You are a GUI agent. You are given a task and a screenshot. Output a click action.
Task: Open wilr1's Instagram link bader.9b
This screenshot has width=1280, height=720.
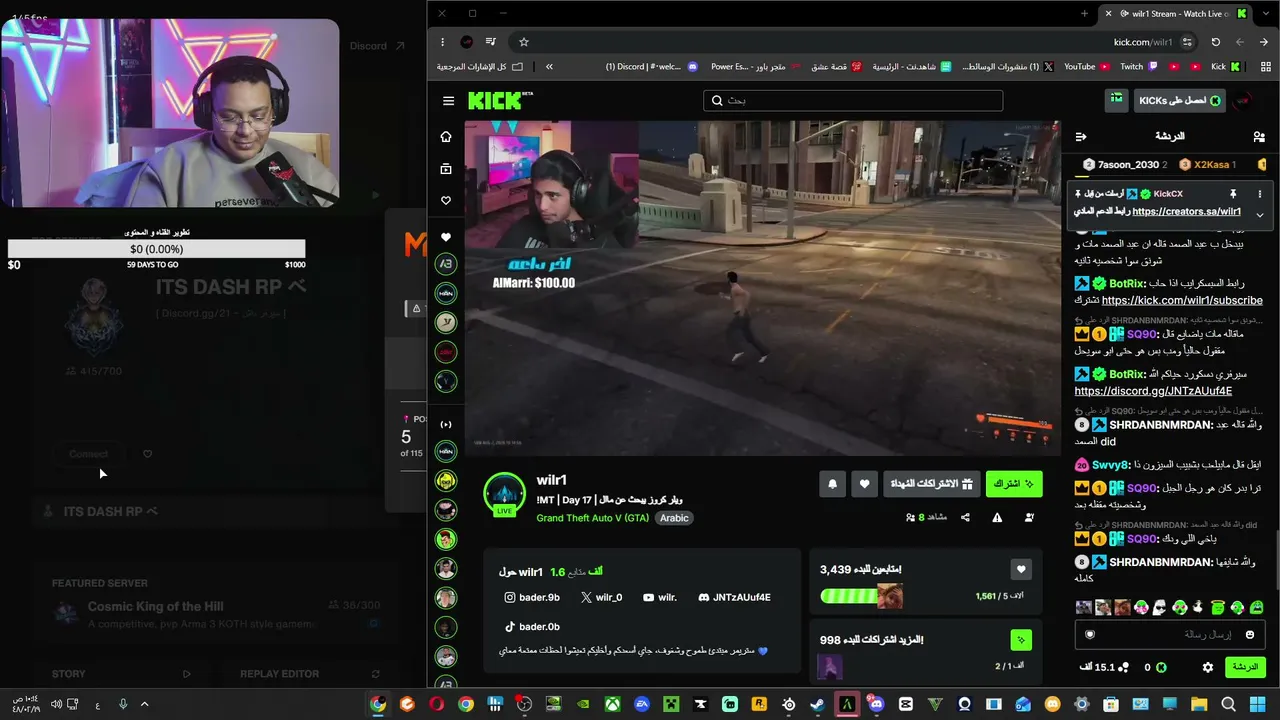coord(532,597)
